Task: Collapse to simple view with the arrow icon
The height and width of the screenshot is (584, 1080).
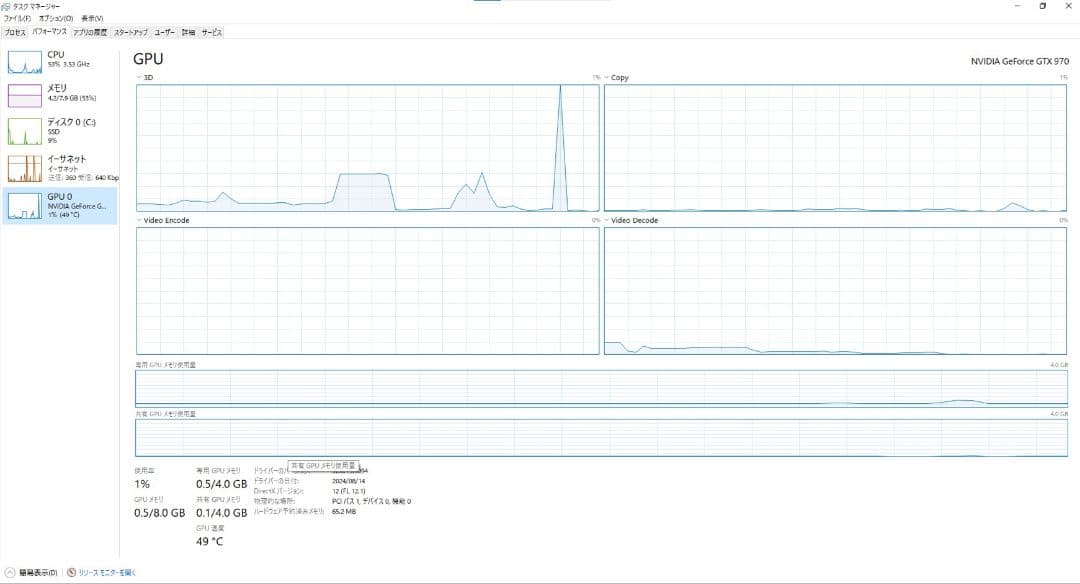Action: [x=10, y=573]
